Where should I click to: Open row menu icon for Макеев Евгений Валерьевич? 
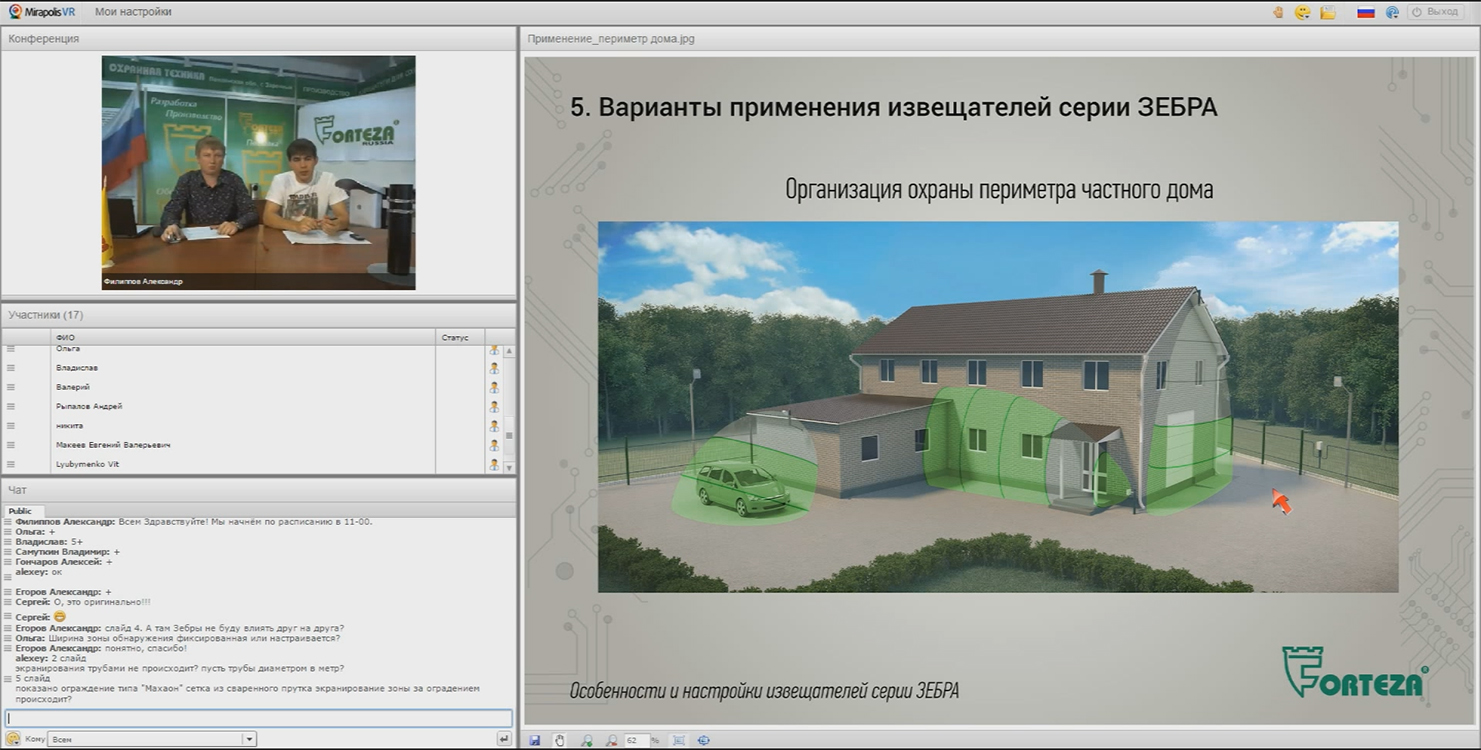pos(11,445)
